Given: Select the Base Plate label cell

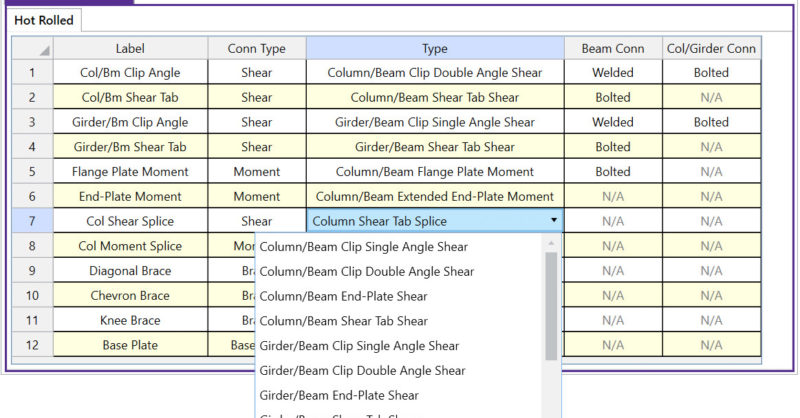Looking at the screenshot, I should pyautogui.click(x=130, y=345).
